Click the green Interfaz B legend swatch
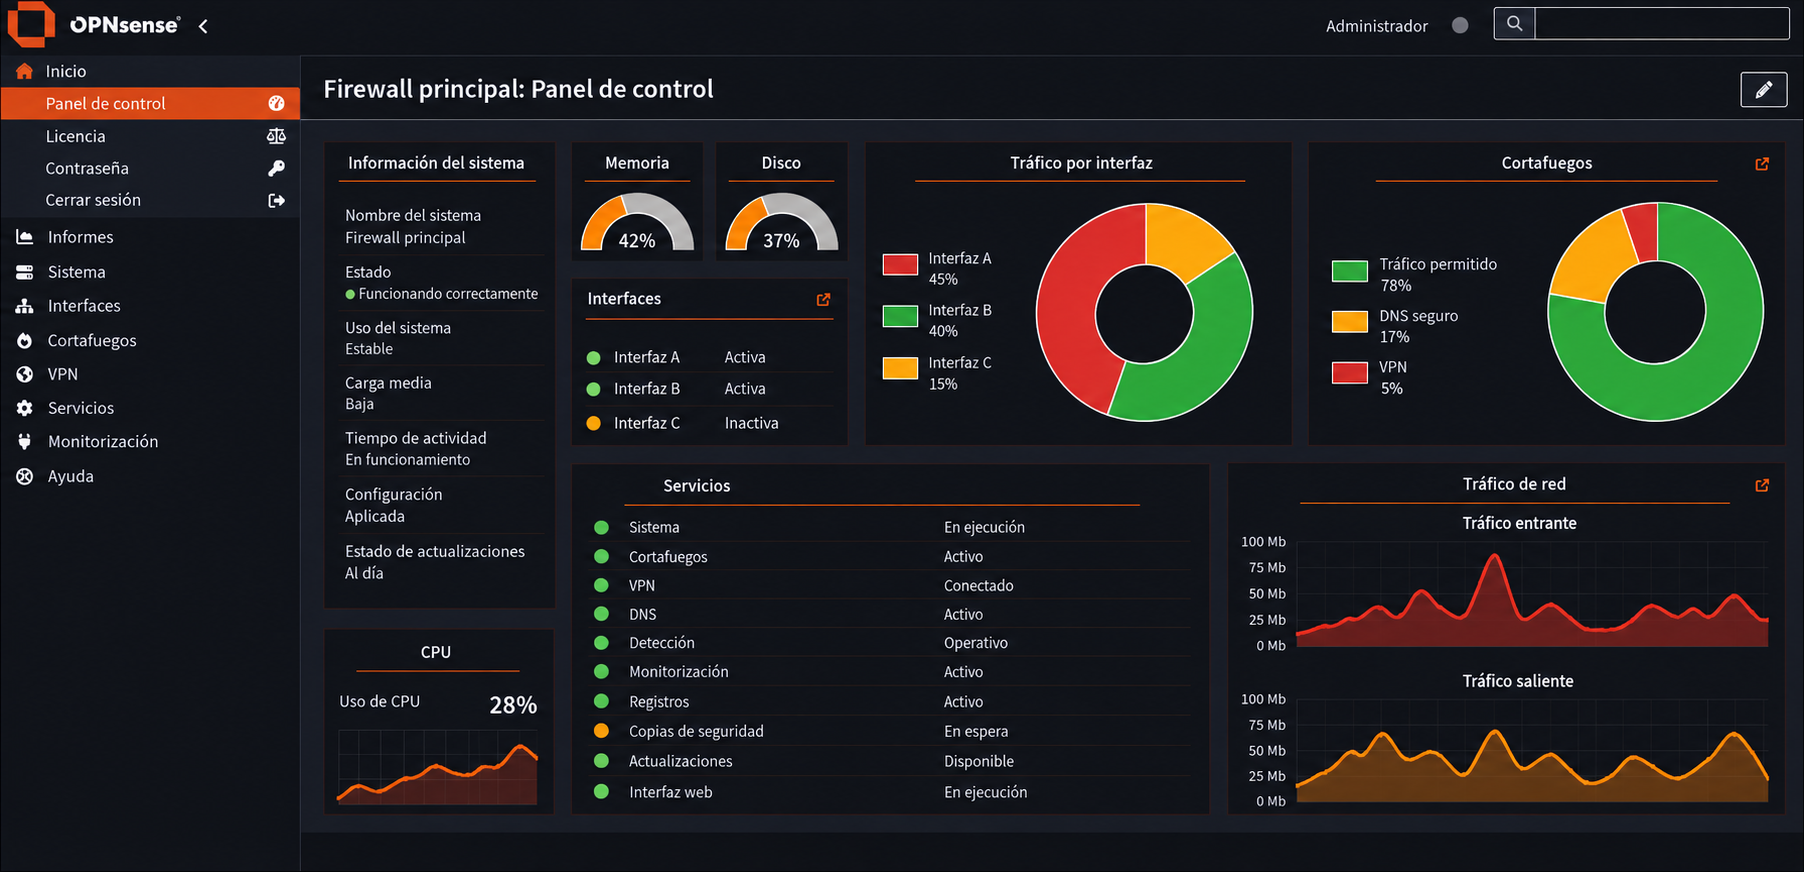Image resolution: width=1804 pixels, height=872 pixels. (900, 316)
